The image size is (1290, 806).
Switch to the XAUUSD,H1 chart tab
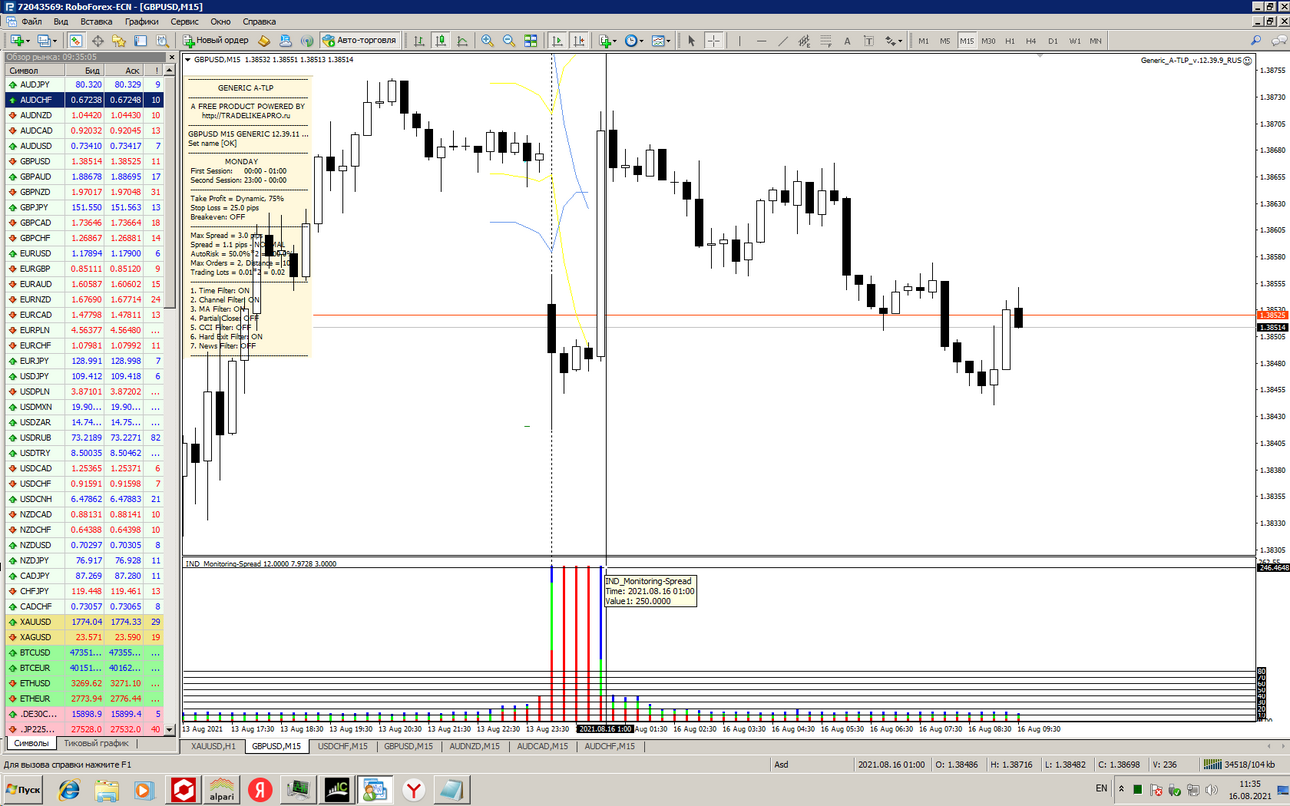pos(213,746)
